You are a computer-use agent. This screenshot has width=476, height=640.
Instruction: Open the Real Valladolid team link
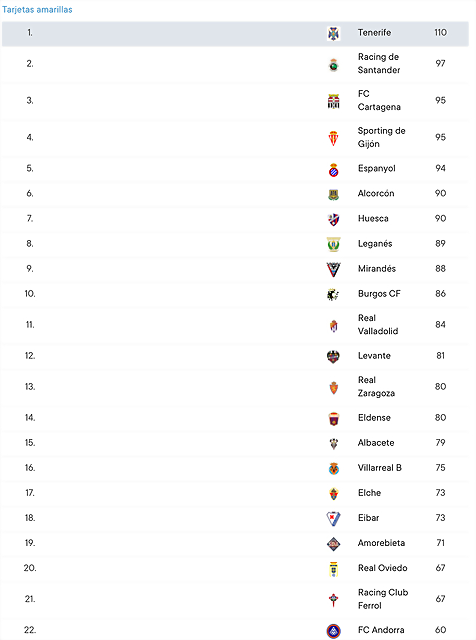378,324
